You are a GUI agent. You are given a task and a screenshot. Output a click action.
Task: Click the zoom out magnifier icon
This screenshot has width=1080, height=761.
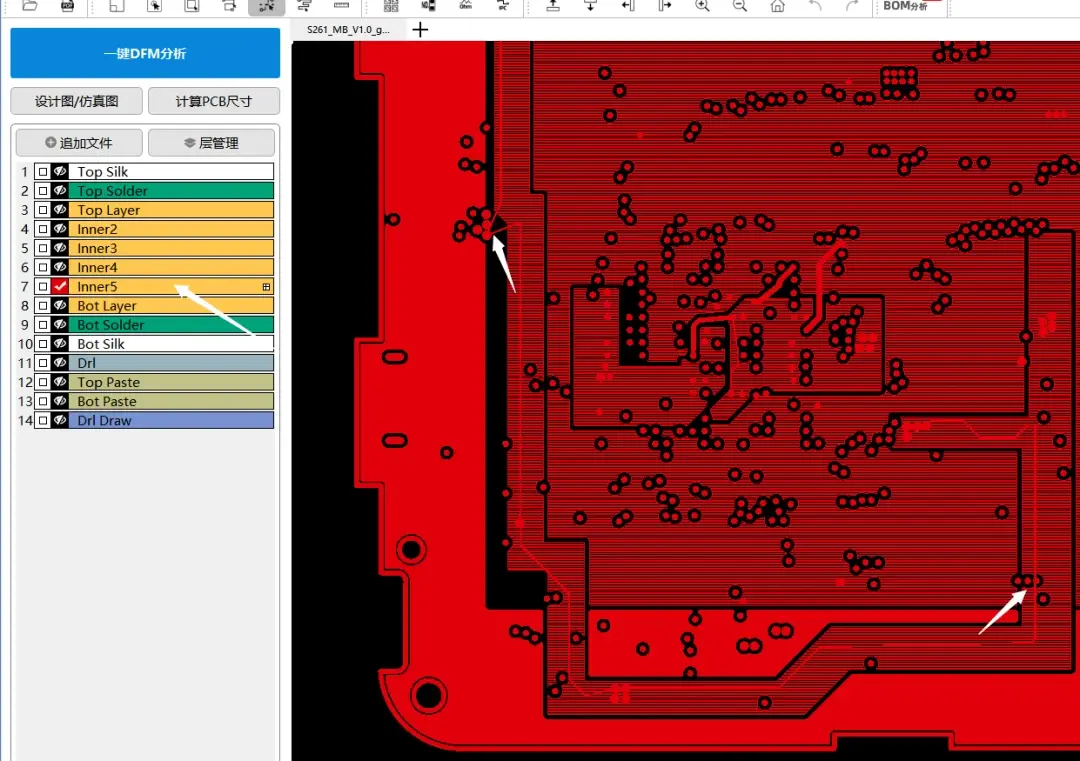pyautogui.click(x=740, y=6)
